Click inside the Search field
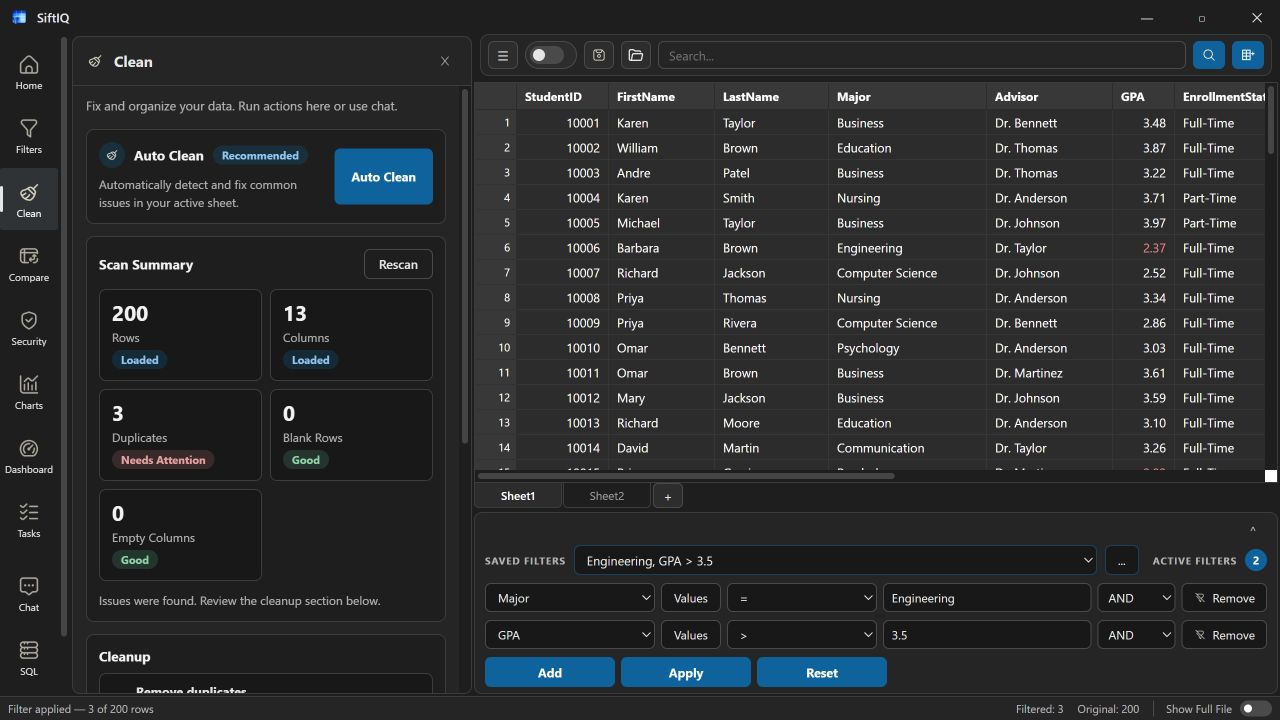Image resolution: width=1280 pixels, height=720 pixels. (921, 55)
